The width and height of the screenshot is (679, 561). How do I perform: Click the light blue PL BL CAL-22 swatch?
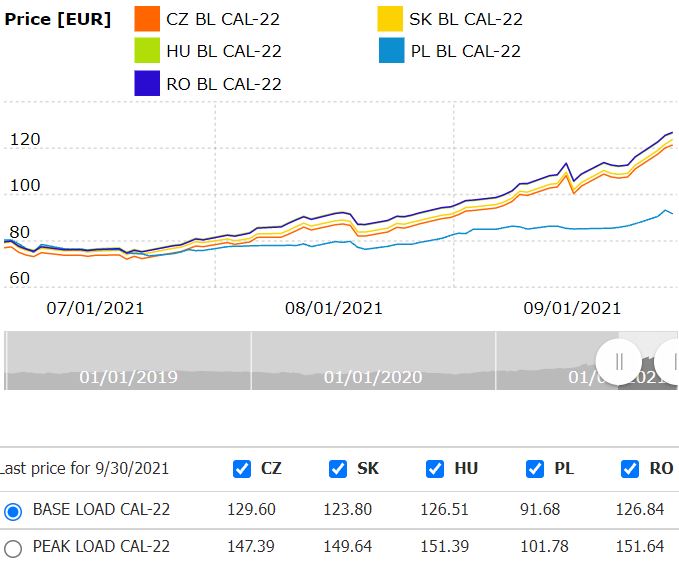(x=392, y=51)
